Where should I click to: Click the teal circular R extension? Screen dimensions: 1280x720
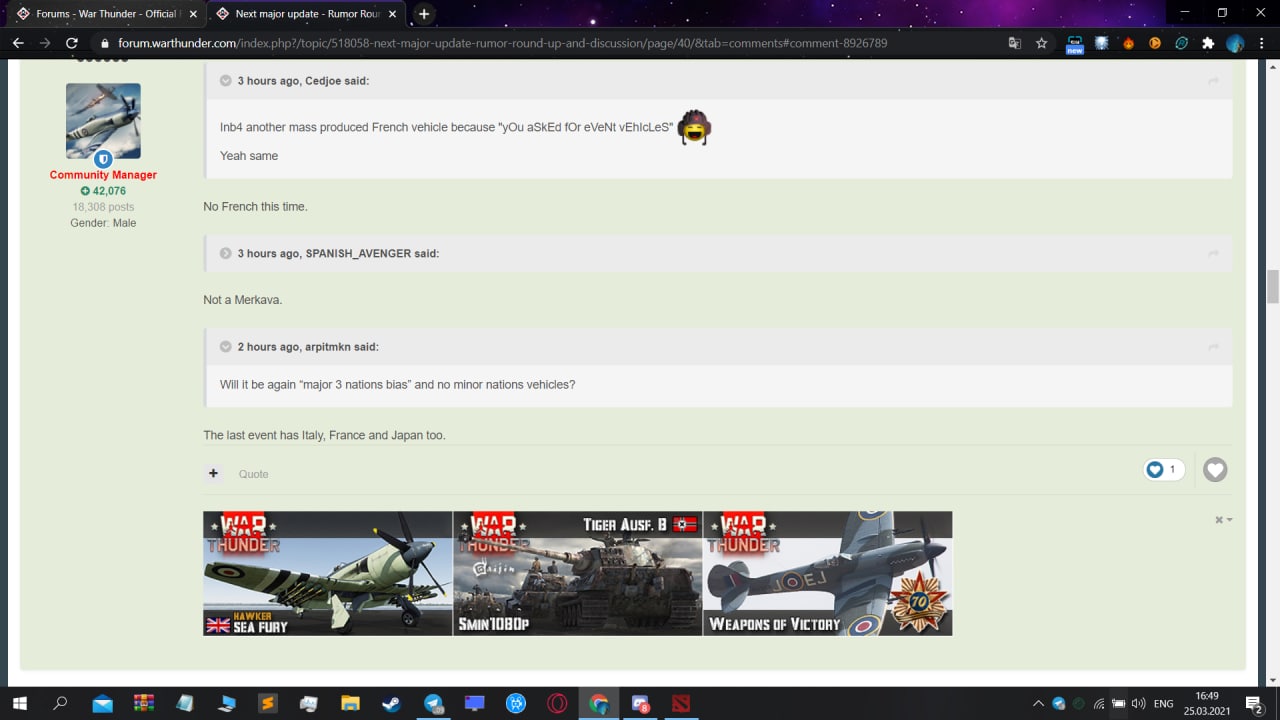pos(1182,43)
